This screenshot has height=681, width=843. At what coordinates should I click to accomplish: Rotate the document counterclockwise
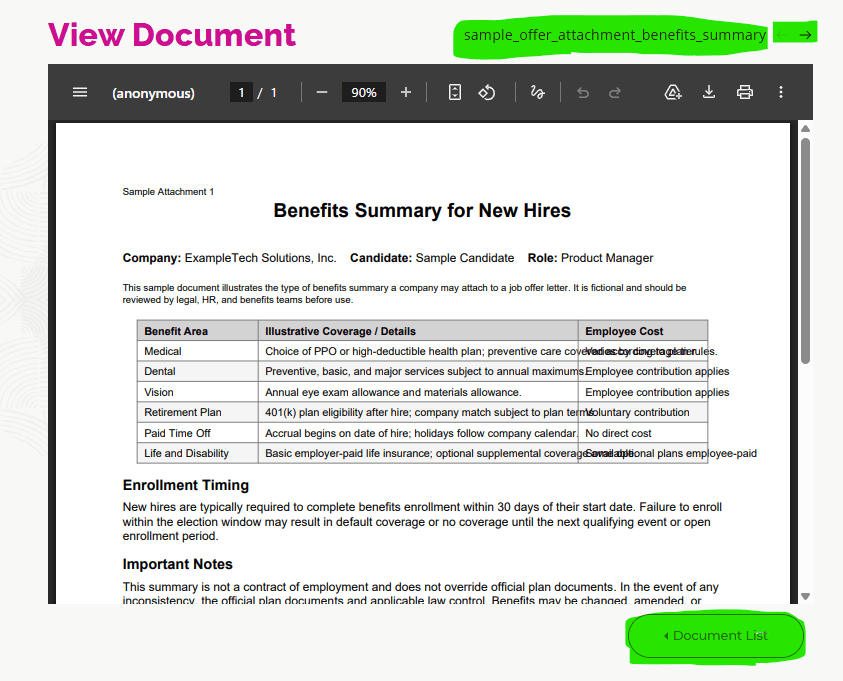click(x=487, y=92)
